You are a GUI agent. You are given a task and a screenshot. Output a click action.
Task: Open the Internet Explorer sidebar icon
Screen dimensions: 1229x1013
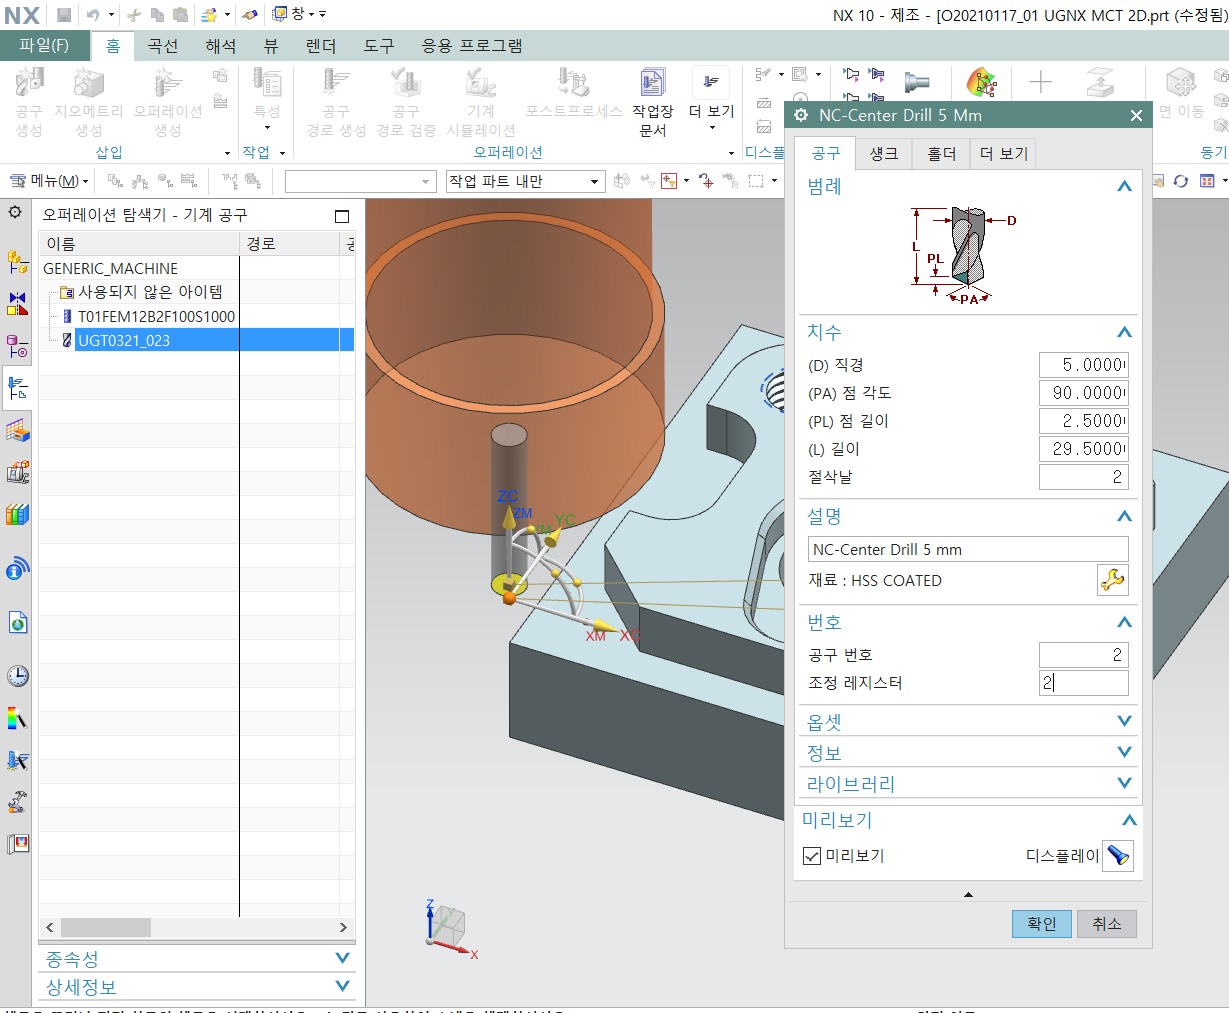[x=17, y=623]
